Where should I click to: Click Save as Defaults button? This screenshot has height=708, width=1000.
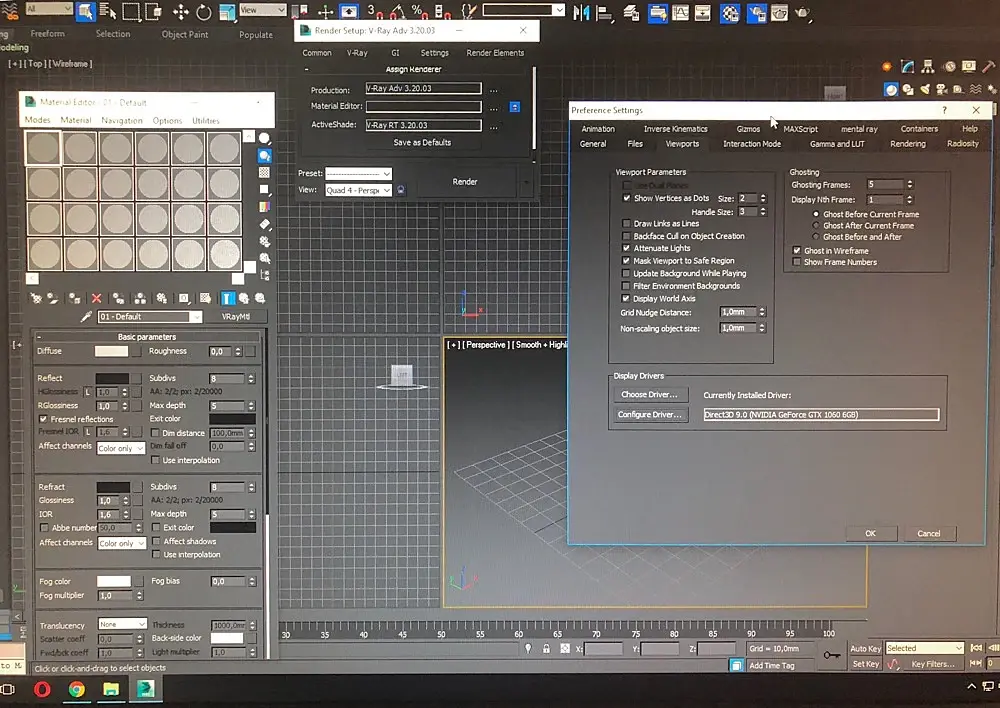[422, 142]
